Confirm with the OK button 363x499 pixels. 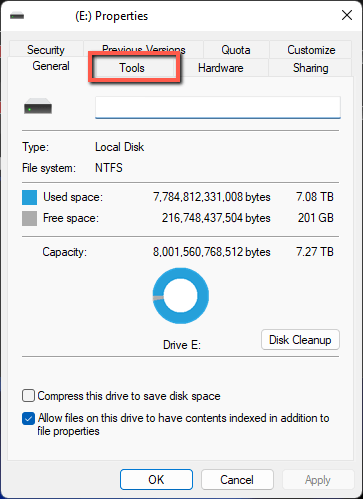point(156,480)
